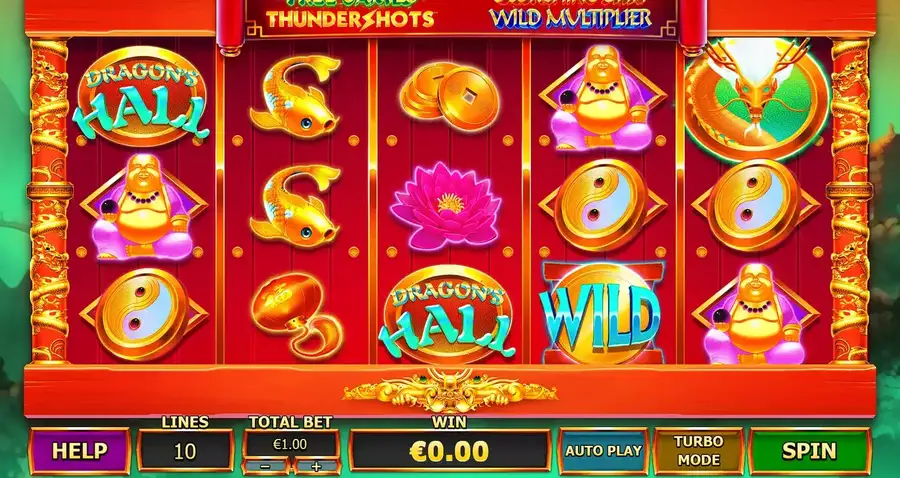Select the pink lotus flower symbol

pyautogui.click(x=446, y=205)
